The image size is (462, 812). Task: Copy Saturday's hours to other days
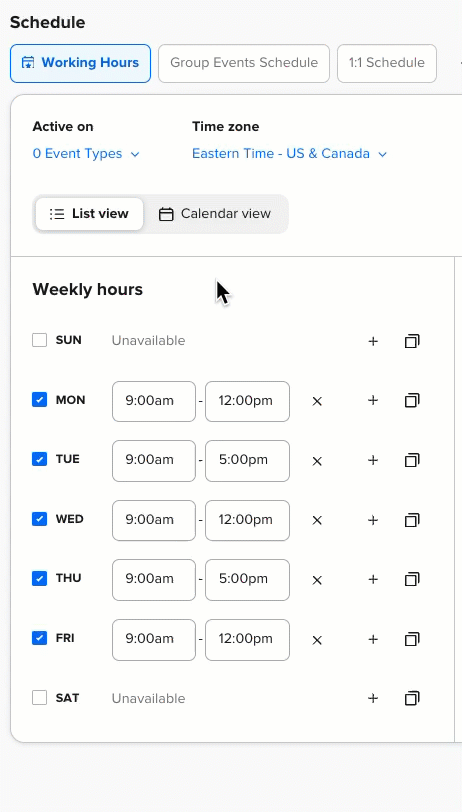coord(412,699)
